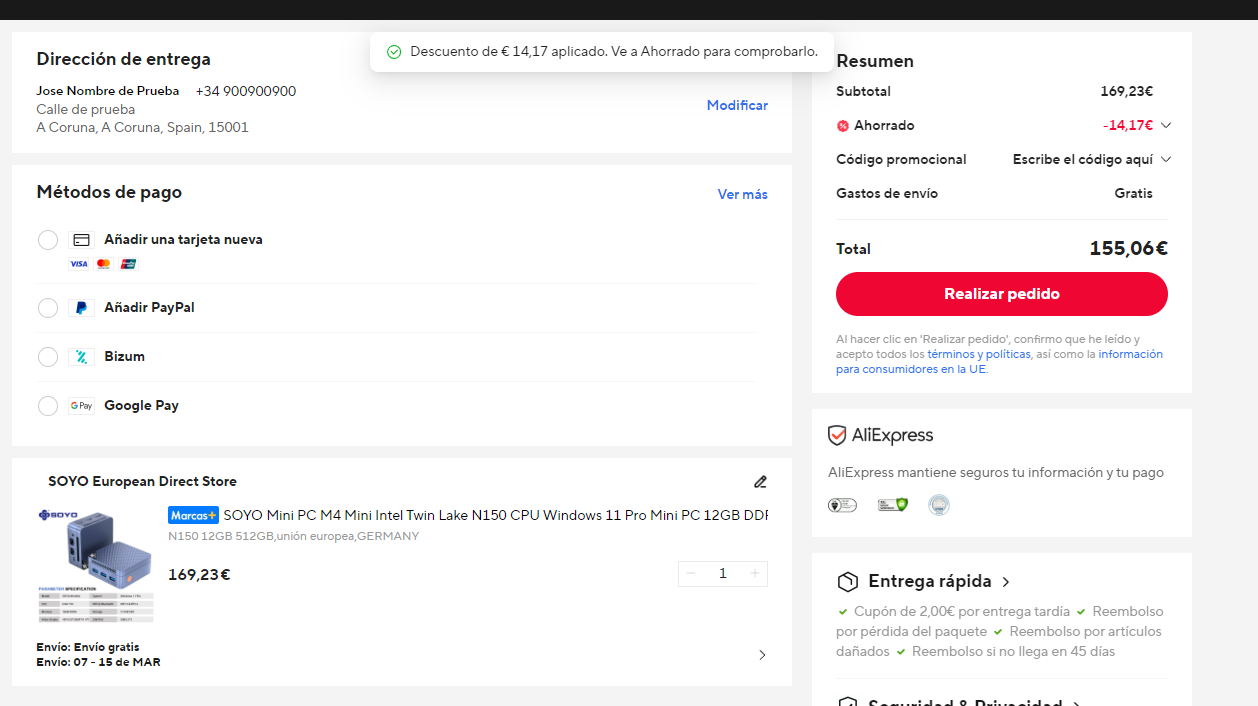Click 'Modificar' to edit the delivery address
1258x706 pixels.
pos(737,106)
